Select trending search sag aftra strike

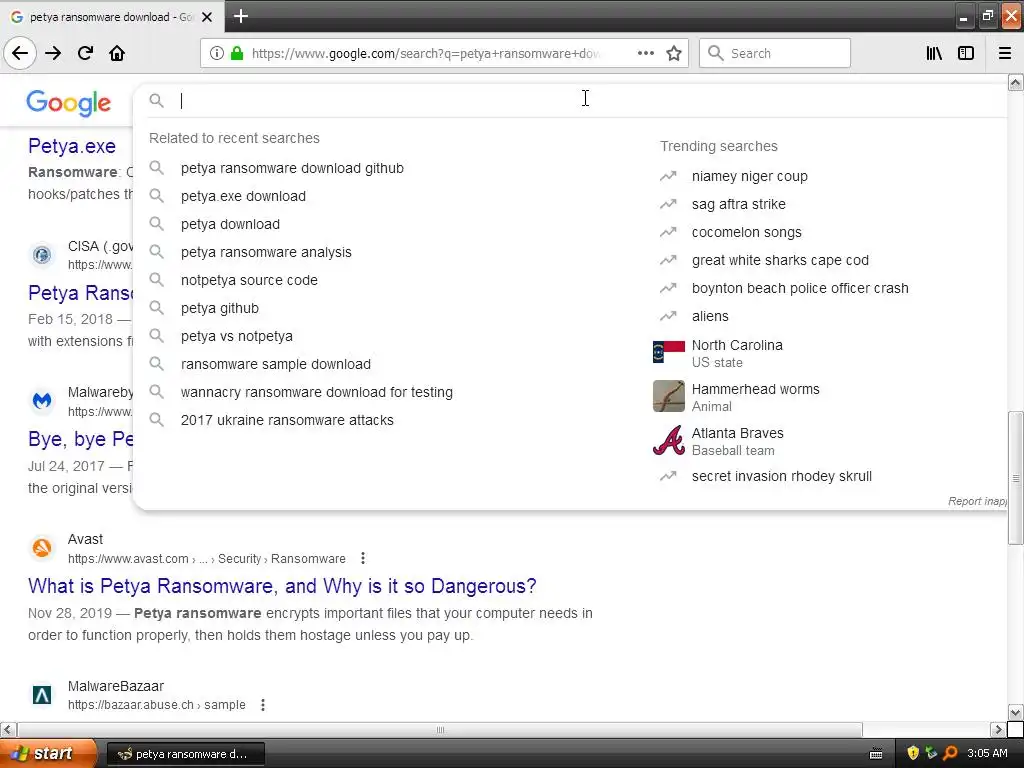[738, 204]
